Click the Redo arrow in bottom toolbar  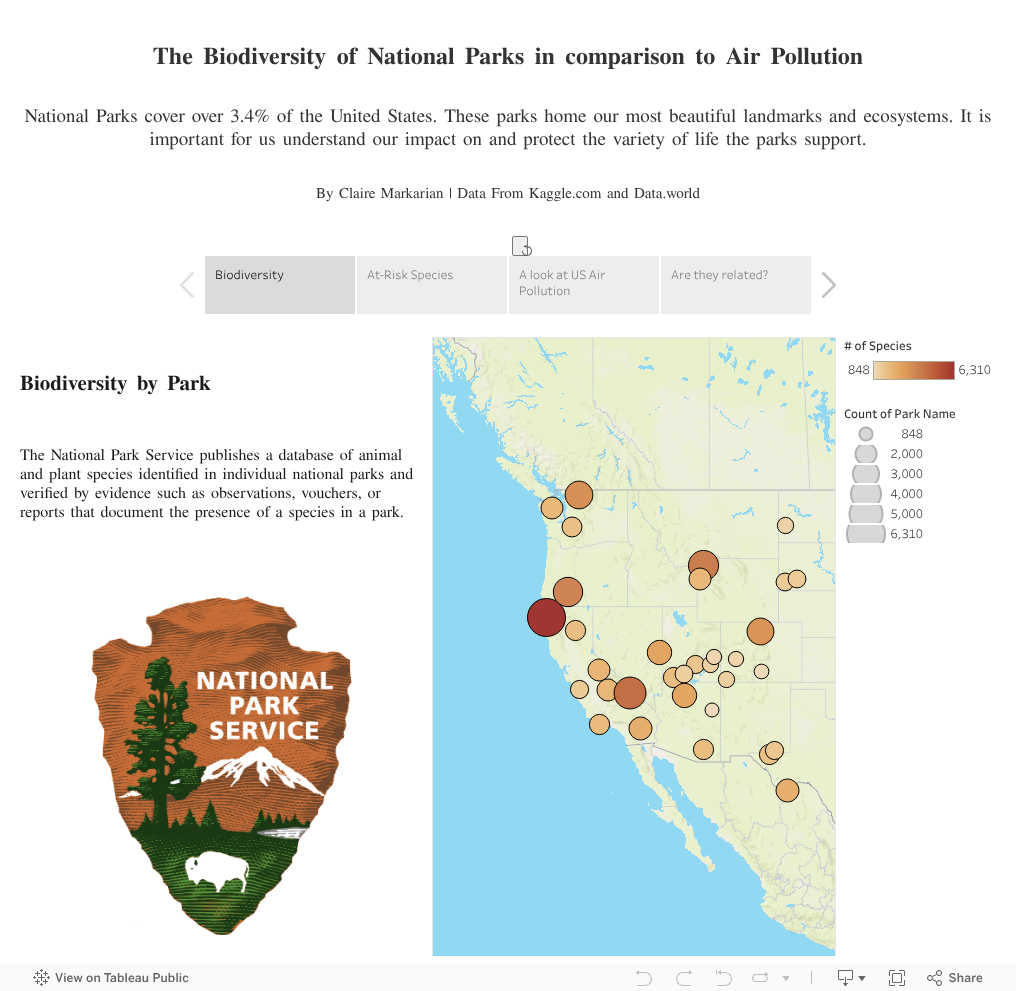684,978
